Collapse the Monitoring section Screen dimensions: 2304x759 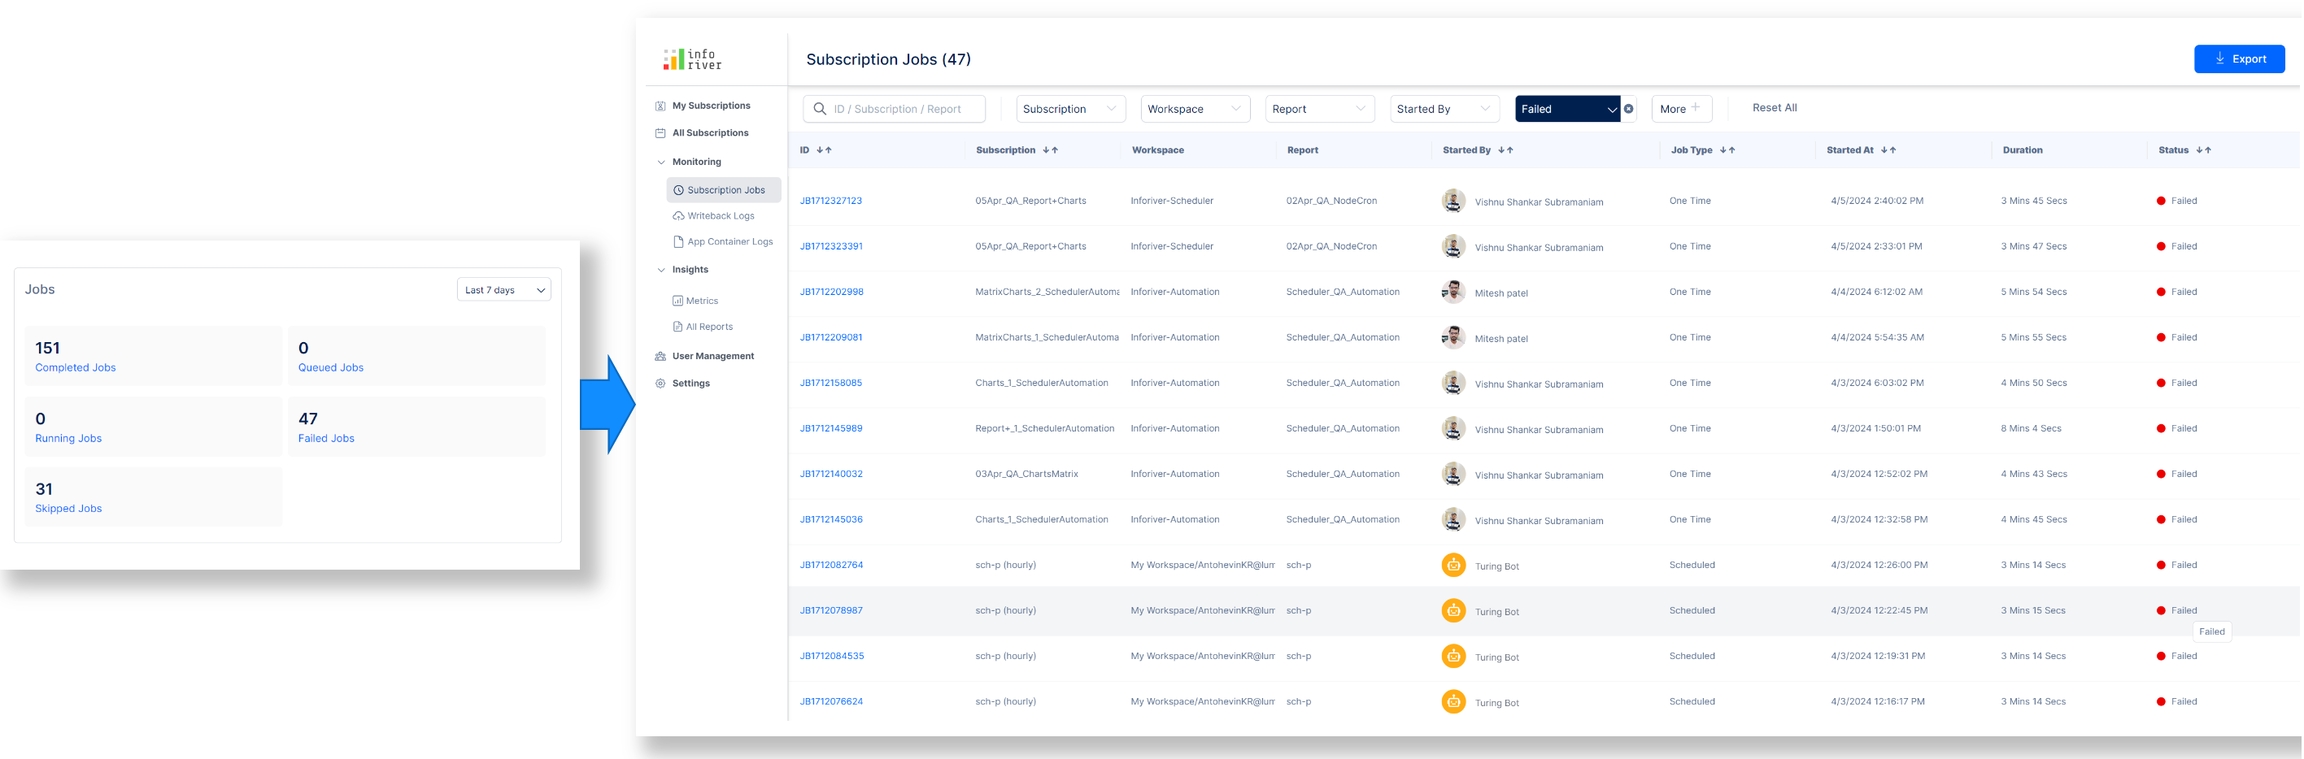pos(661,162)
